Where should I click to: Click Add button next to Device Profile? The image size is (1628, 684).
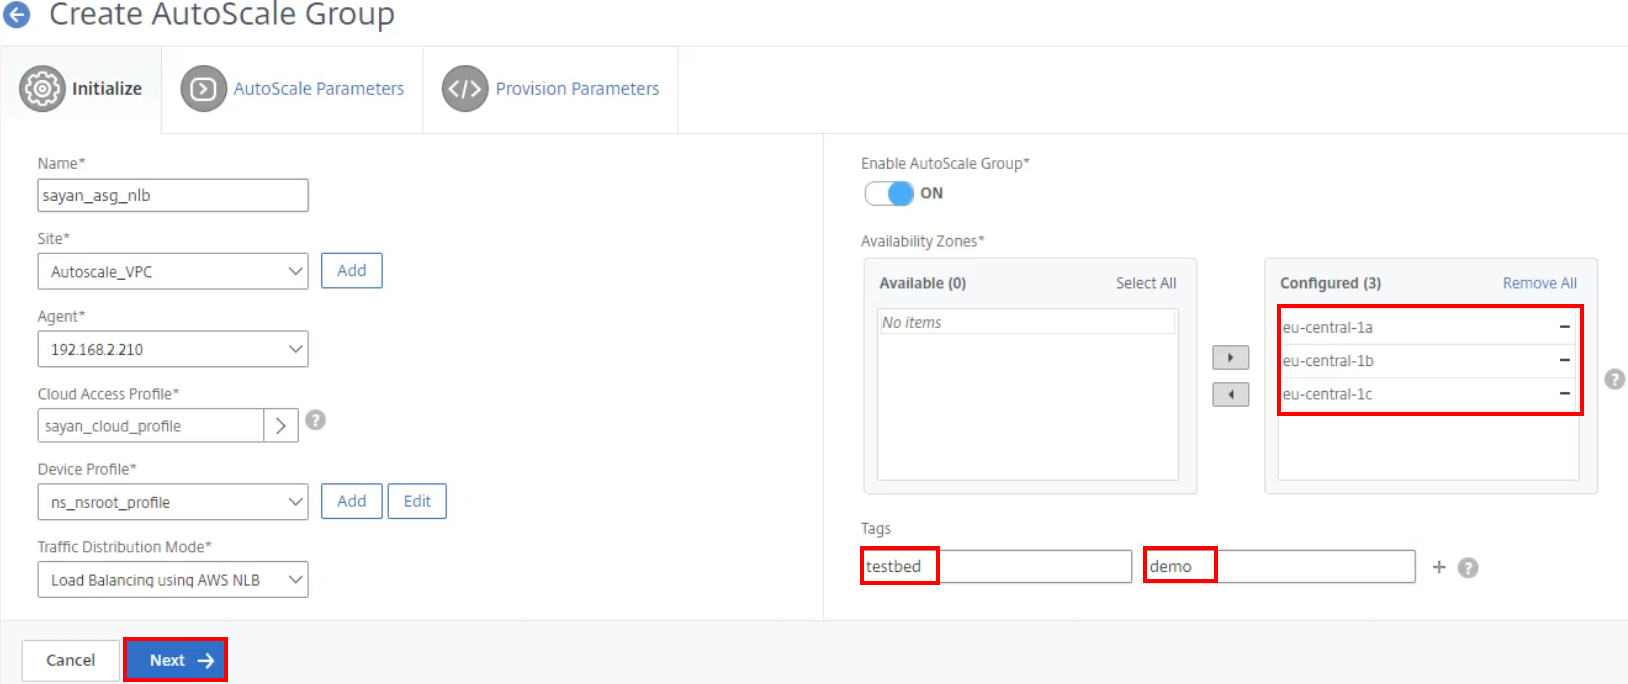click(x=352, y=501)
